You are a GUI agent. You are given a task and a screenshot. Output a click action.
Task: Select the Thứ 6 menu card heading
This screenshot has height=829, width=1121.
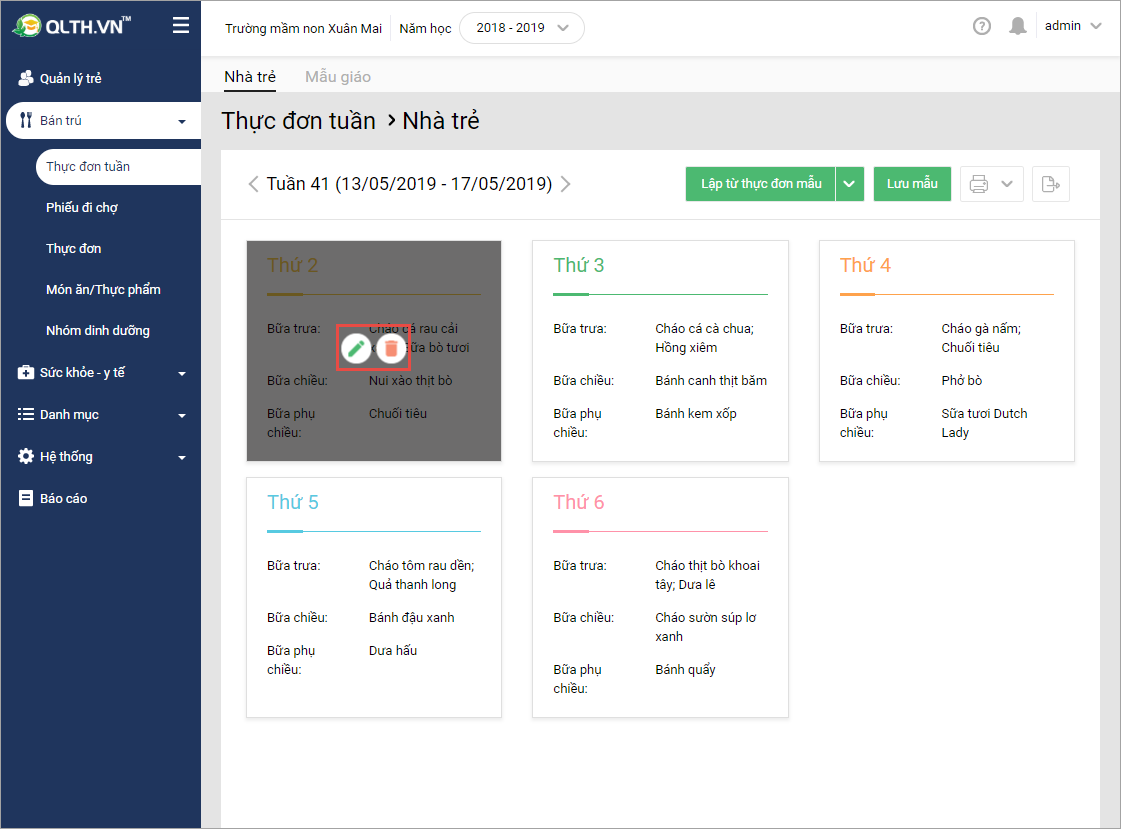[x=578, y=502]
